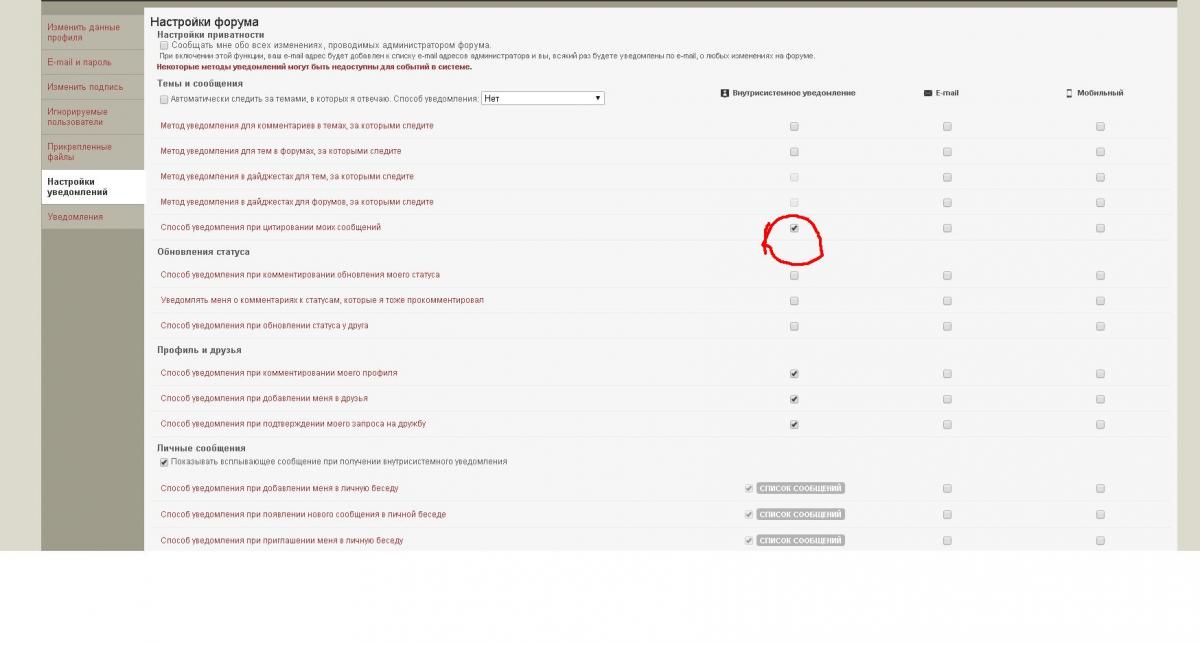Click the Настройки приватности heading
The image size is (1200, 645).
click(x=210, y=35)
